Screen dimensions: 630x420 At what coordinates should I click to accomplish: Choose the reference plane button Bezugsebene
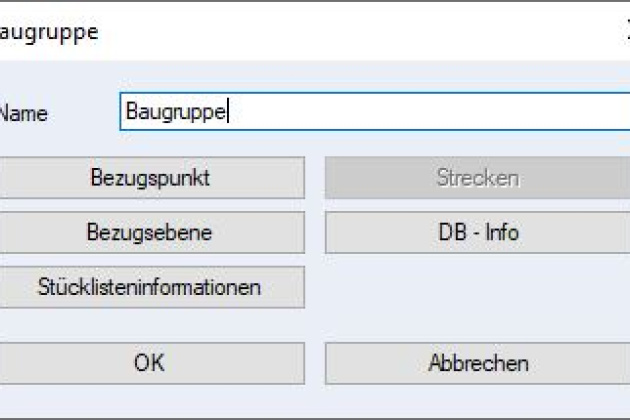(150, 233)
